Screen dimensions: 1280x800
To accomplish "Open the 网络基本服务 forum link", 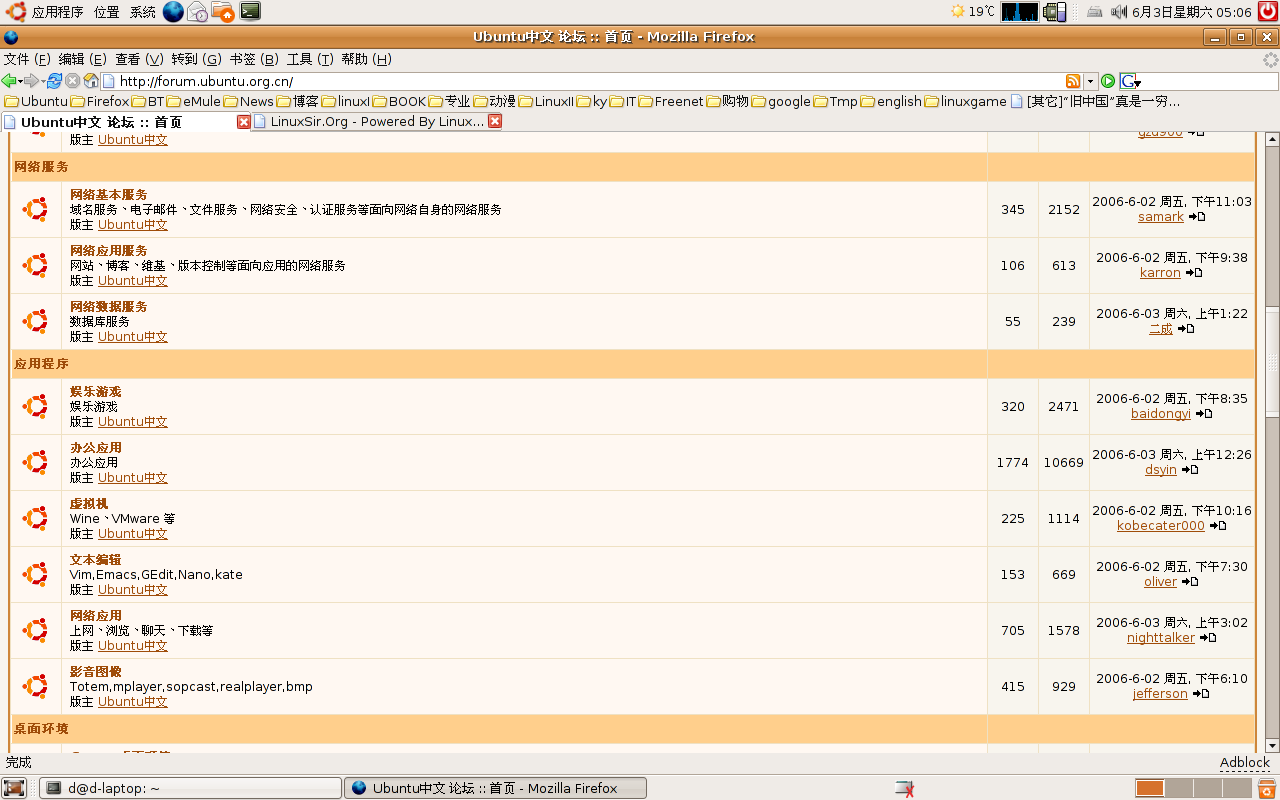I will pos(108,194).
